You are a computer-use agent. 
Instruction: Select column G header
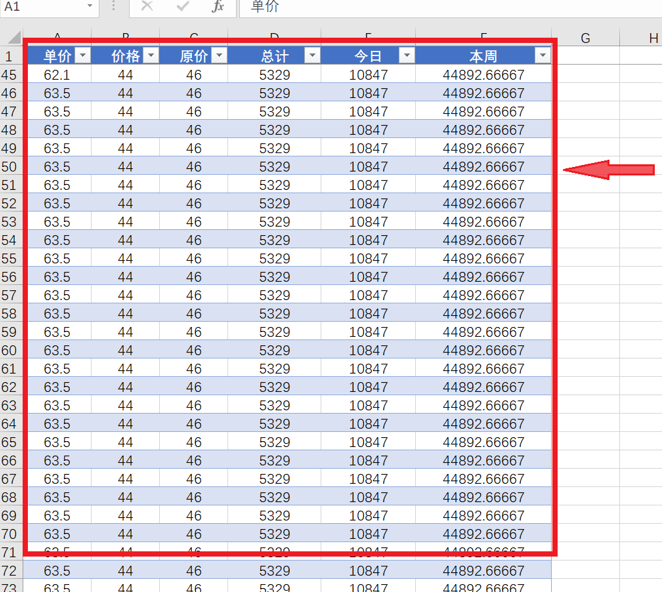[585, 38]
